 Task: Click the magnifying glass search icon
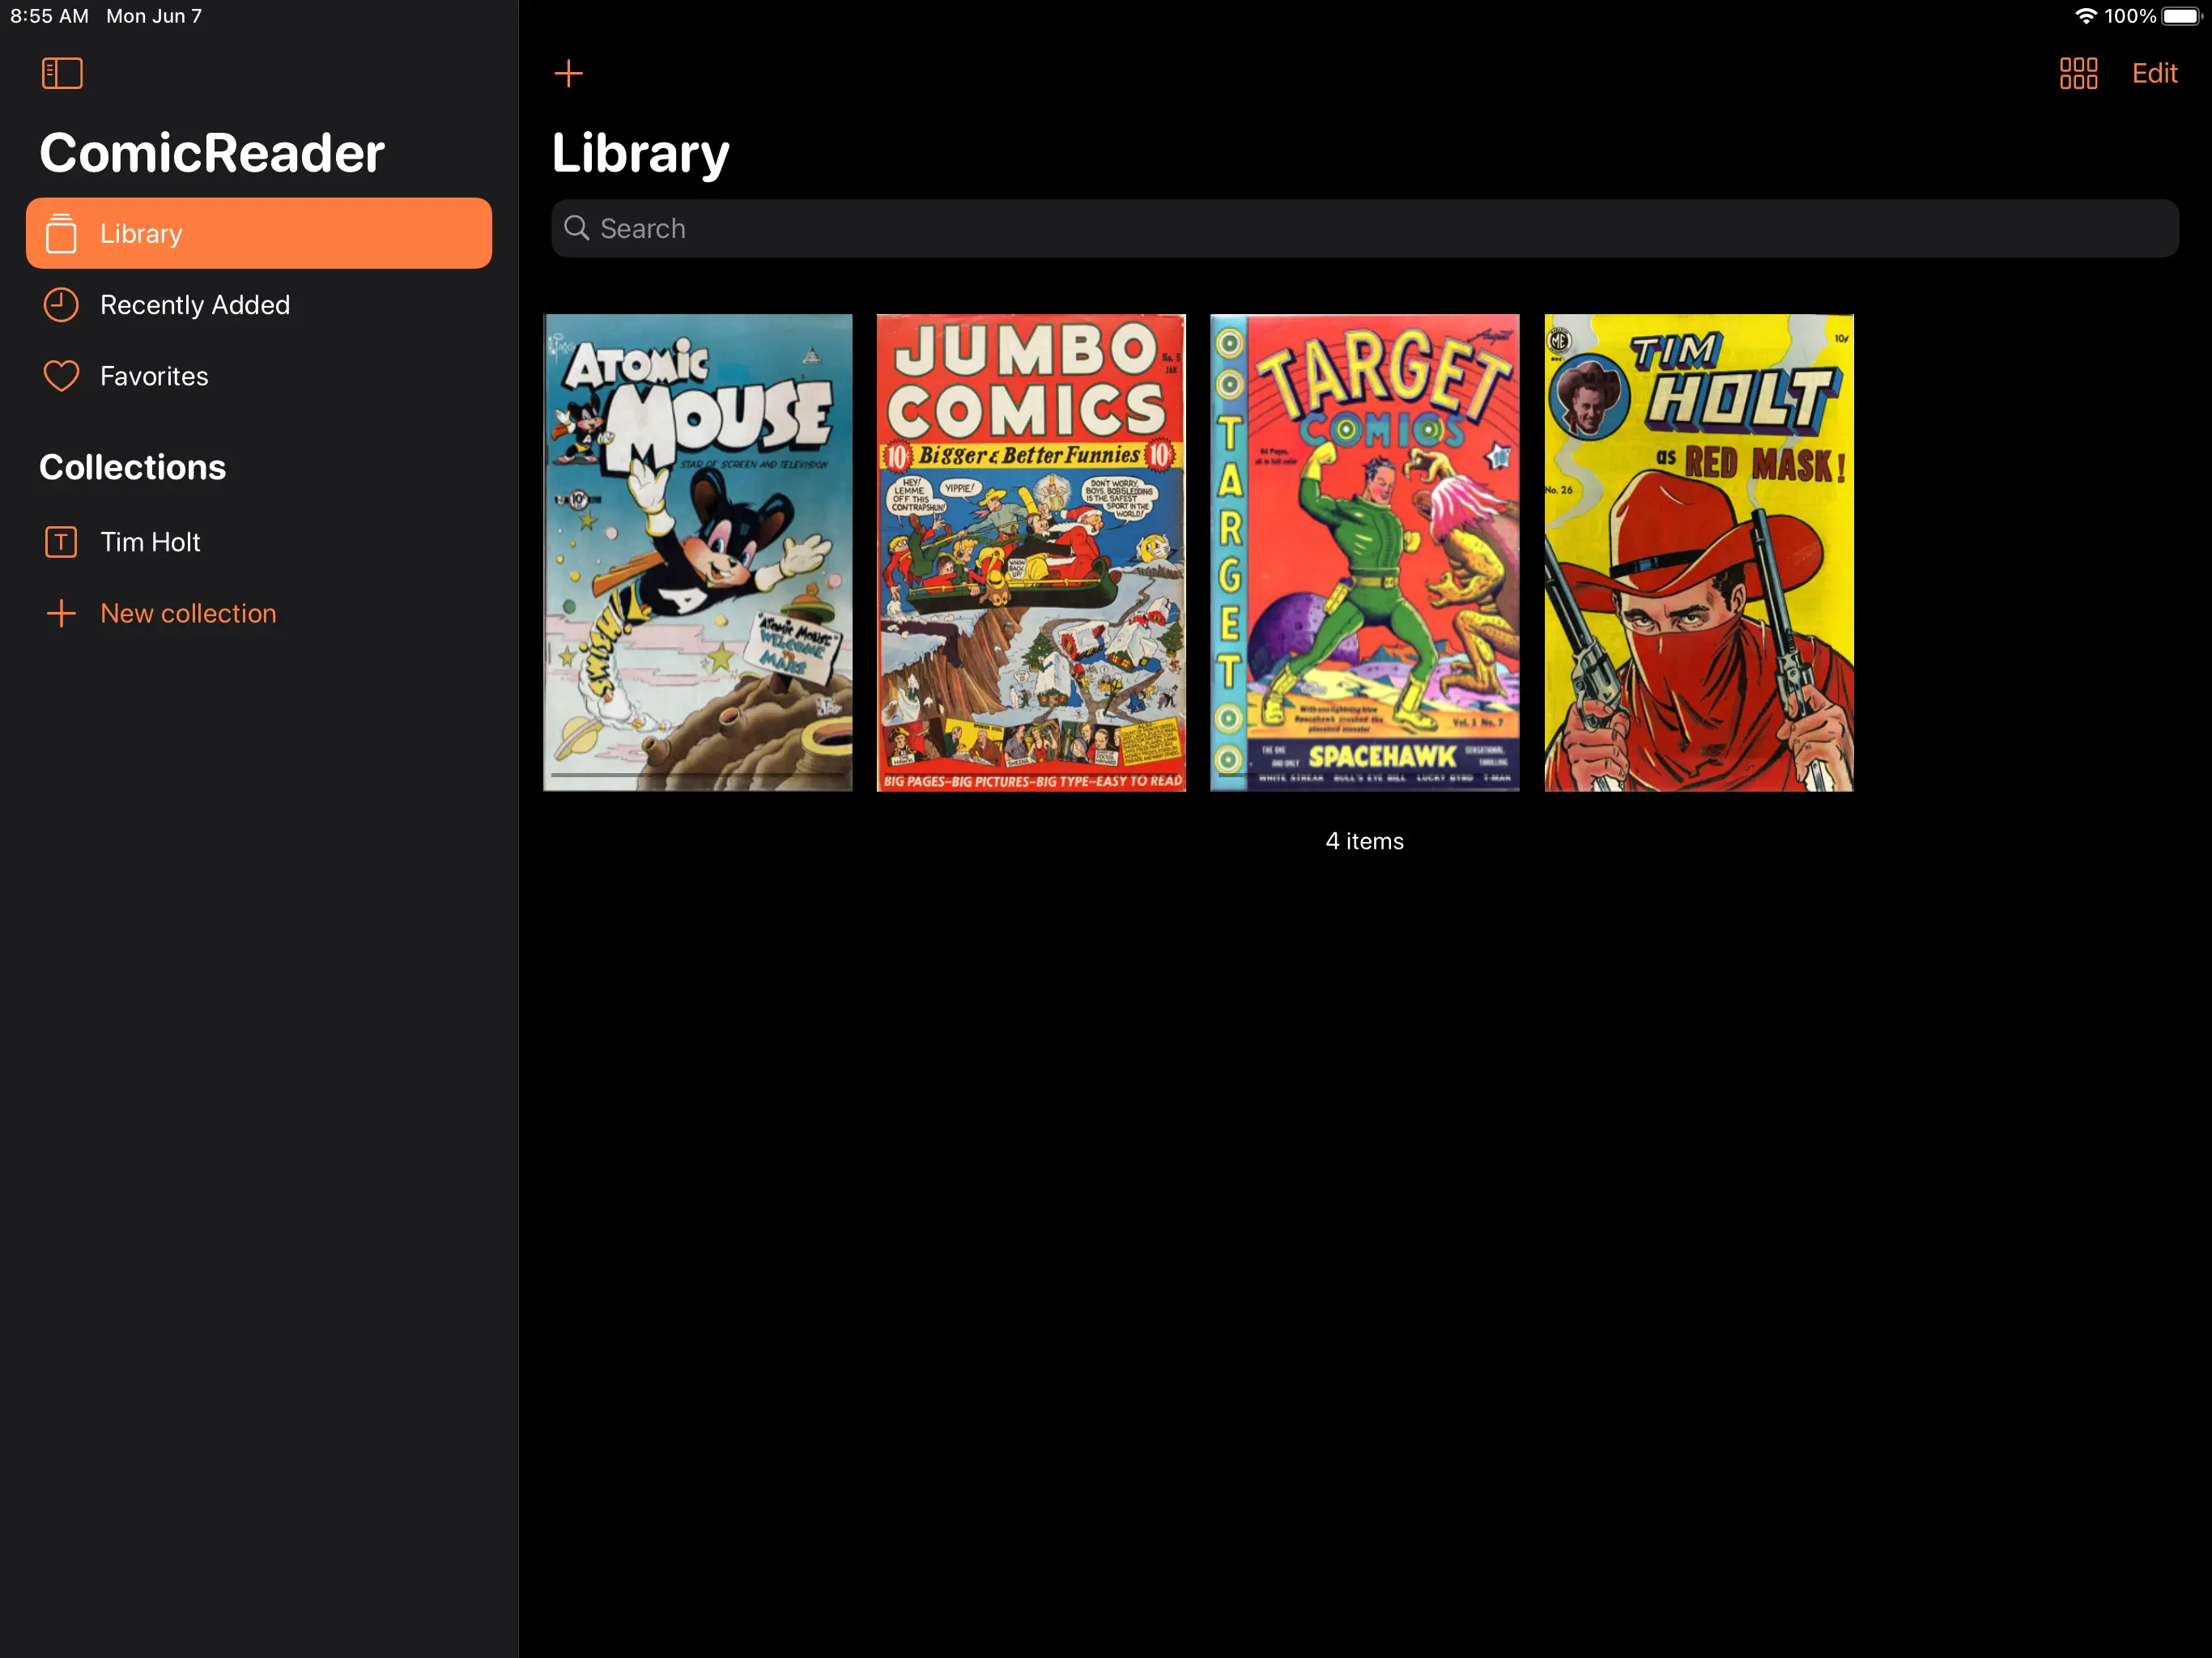pyautogui.click(x=577, y=228)
